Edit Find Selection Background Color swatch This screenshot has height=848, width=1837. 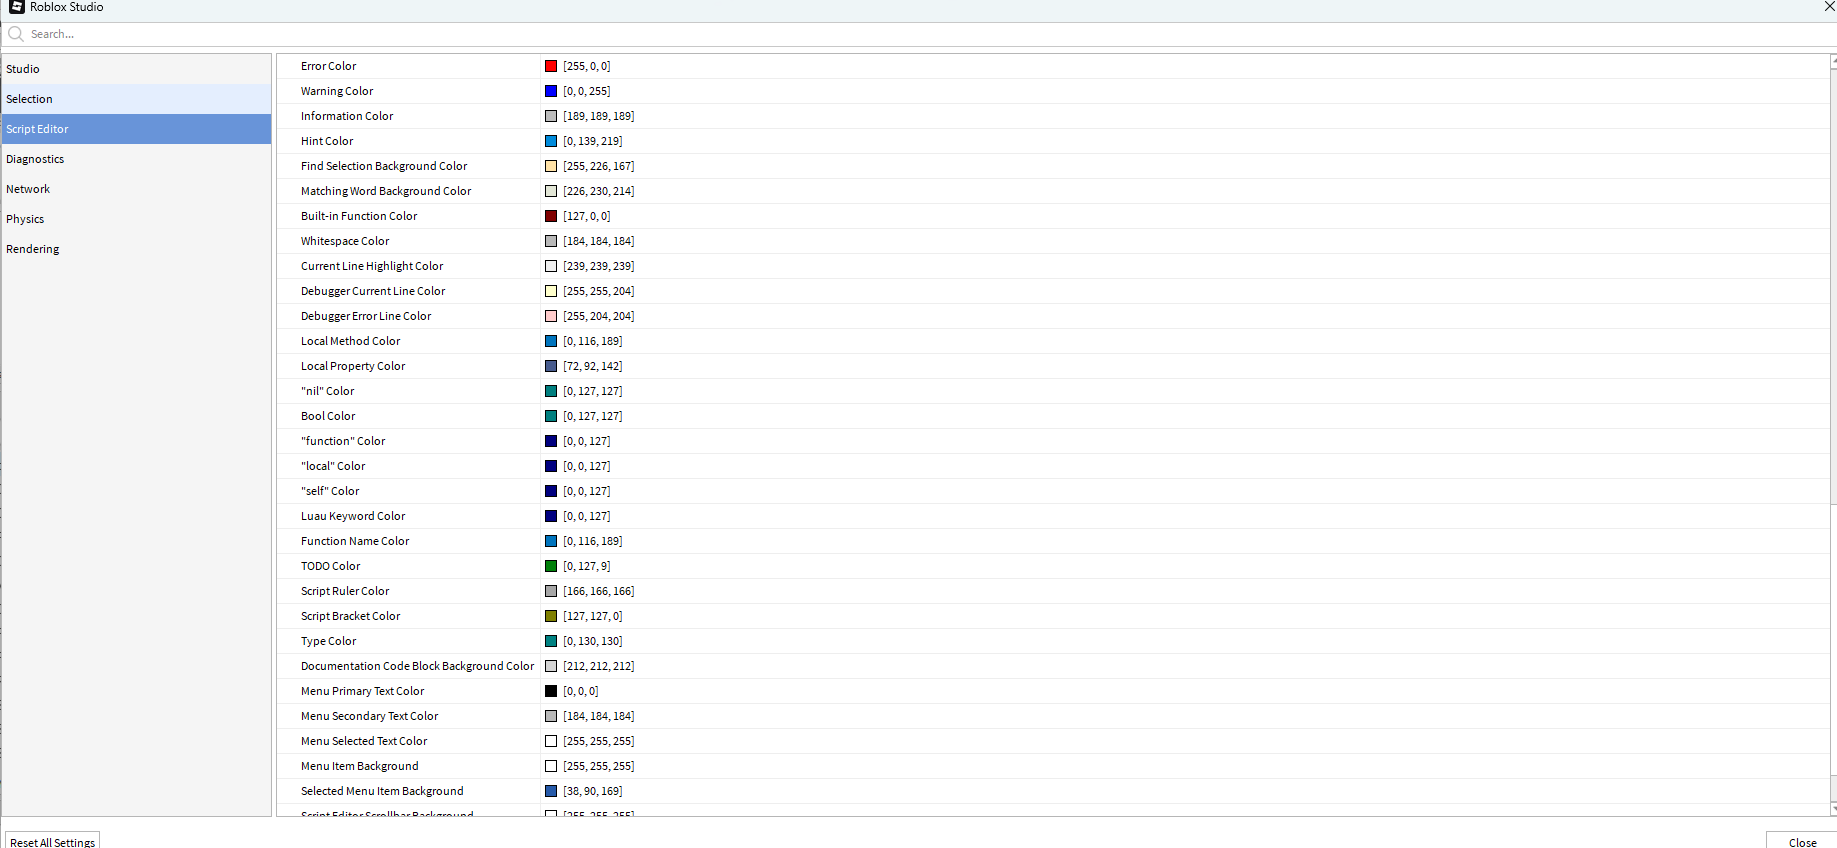point(551,166)
